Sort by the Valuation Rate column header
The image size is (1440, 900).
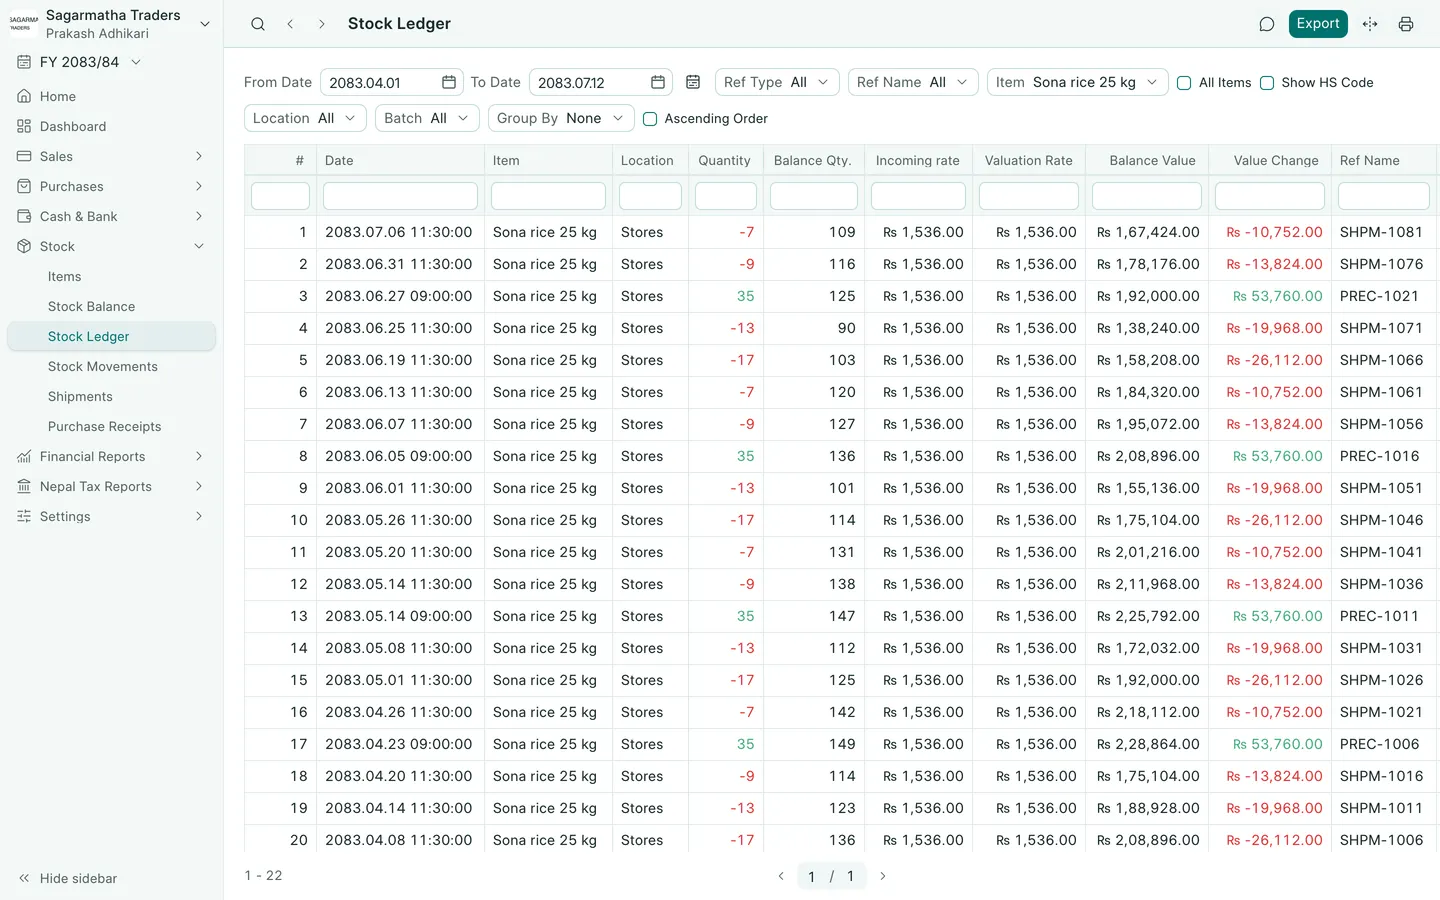1028,160
